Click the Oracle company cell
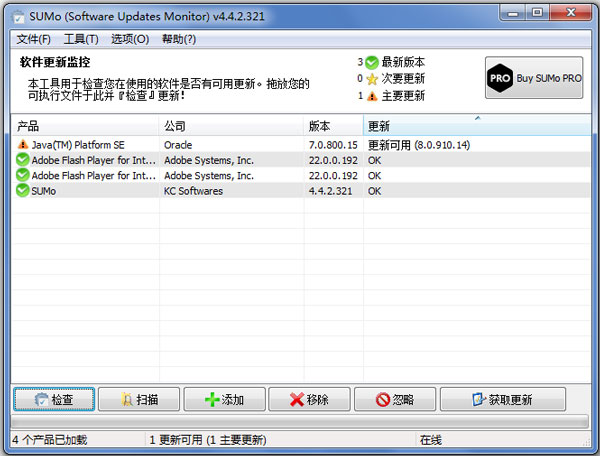Screen dimensions: 600x456 pos(178,145)
